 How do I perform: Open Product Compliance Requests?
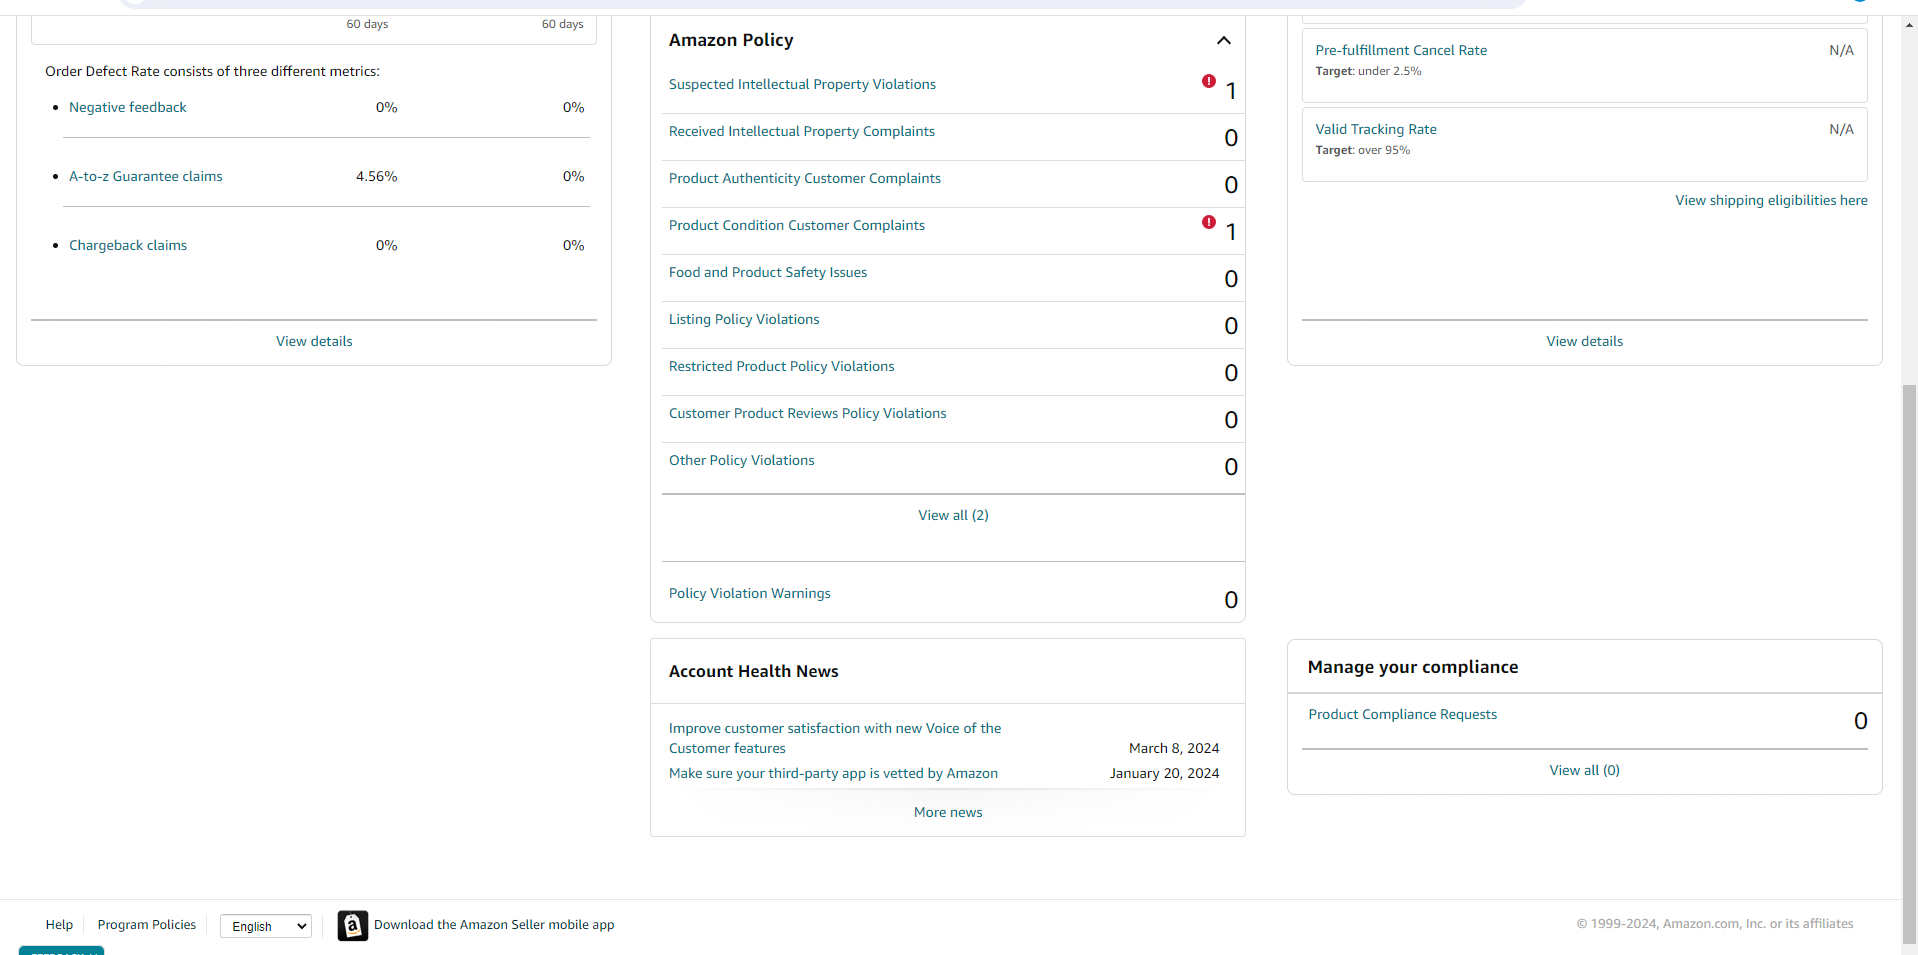click(x=1402, y=714)
